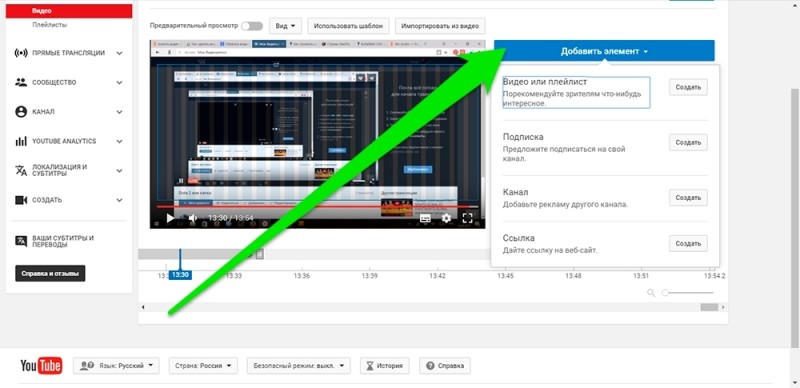Open the Вид dropdown
This screenshot has height=388, width=800.
point(285,26)
